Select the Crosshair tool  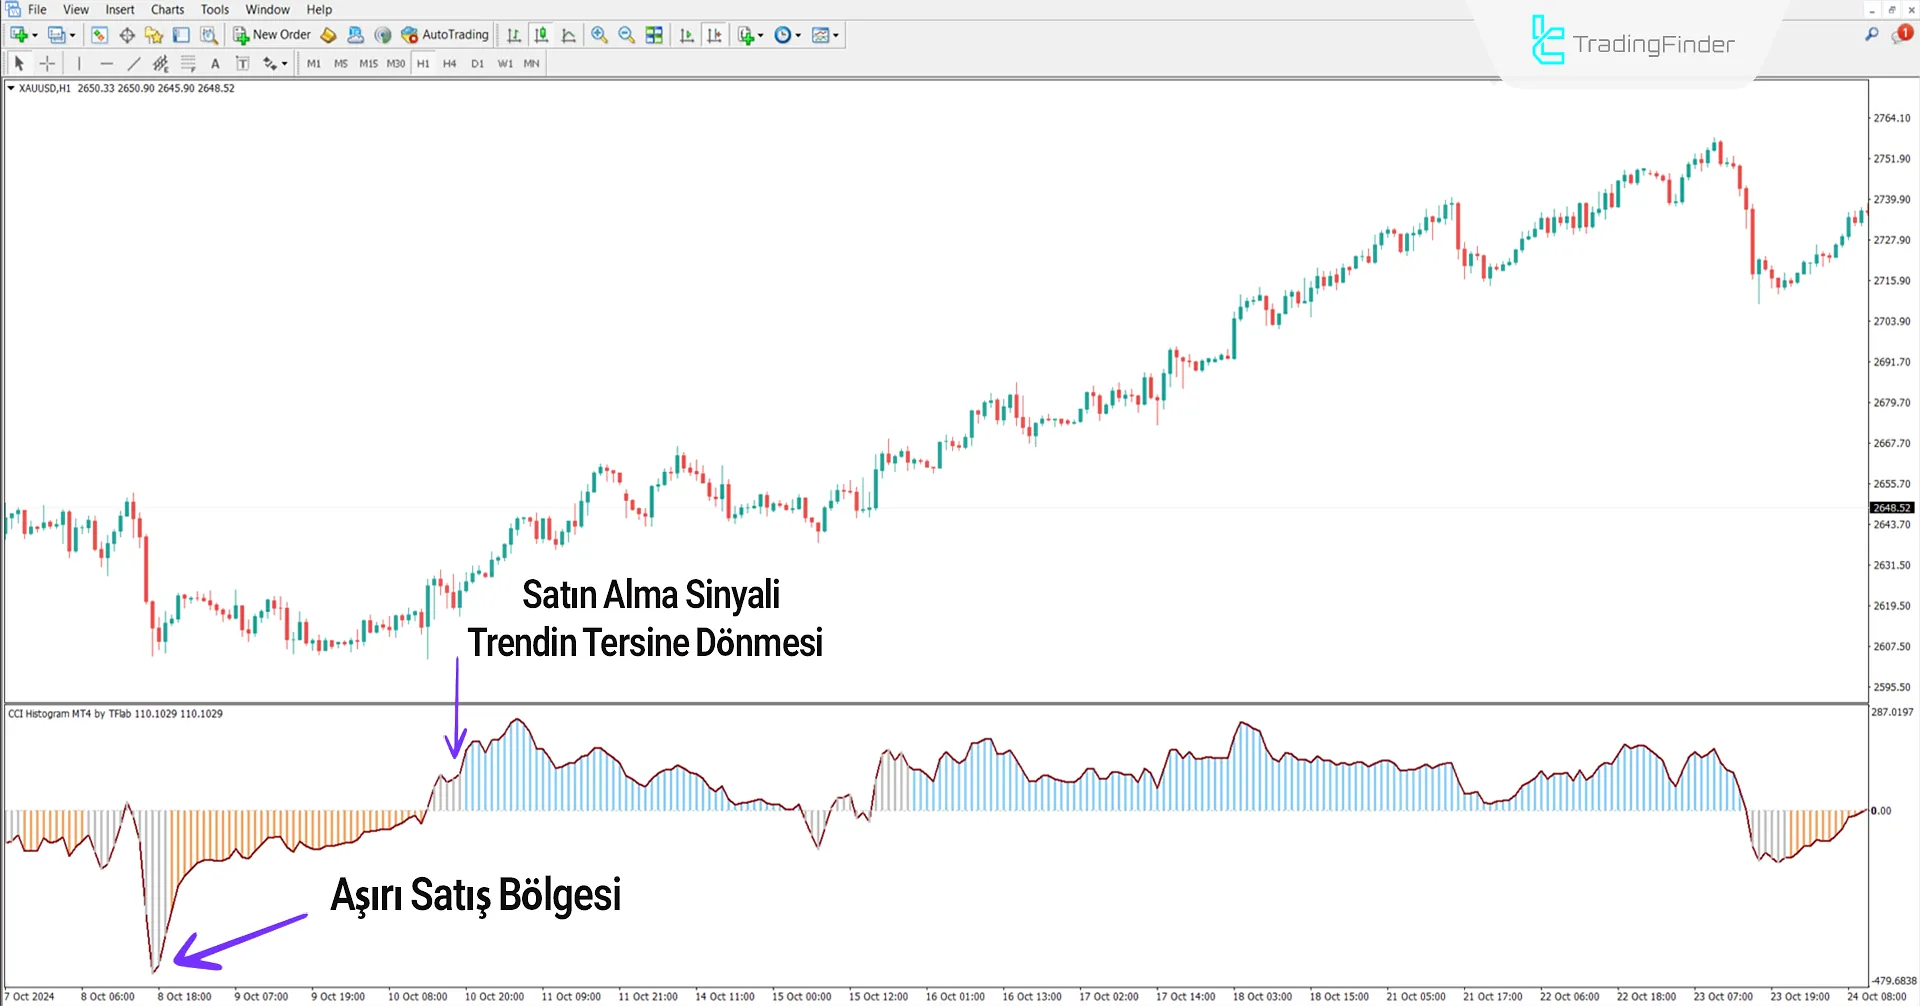pos(47,63)
